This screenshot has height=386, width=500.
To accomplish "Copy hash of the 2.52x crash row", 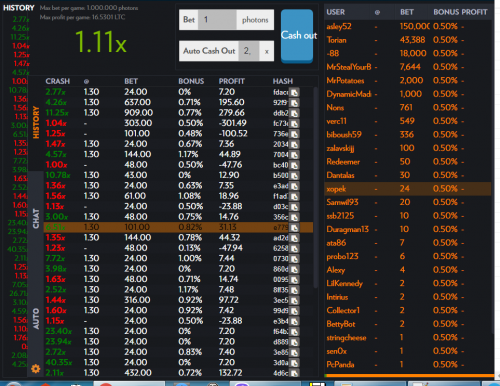I will (x=294, y=290).
